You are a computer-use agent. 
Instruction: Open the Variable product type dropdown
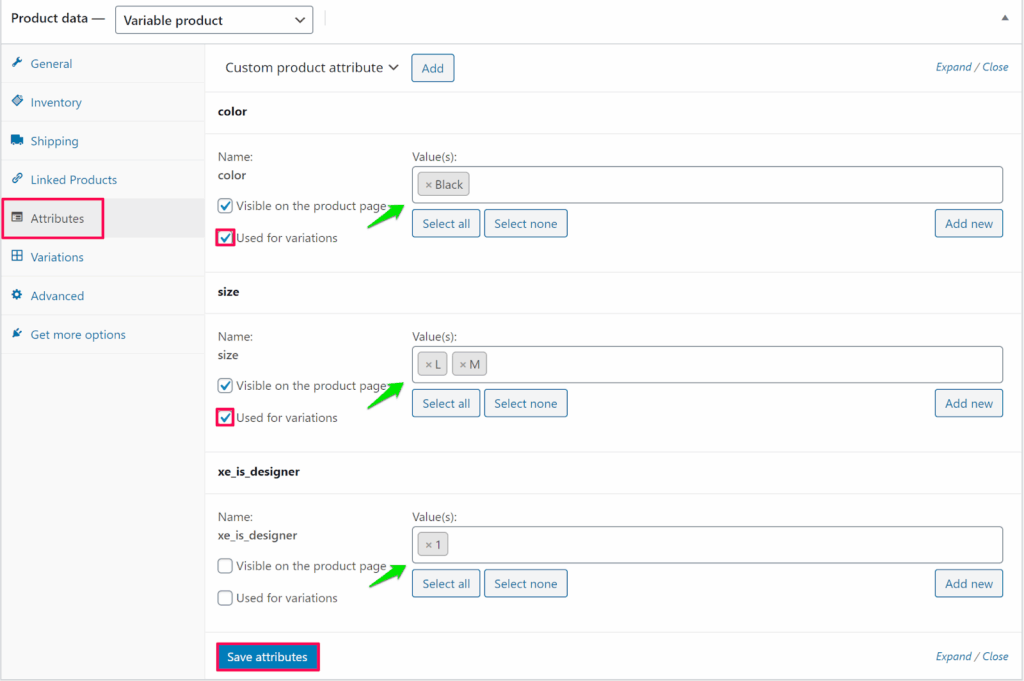(213, 20)
